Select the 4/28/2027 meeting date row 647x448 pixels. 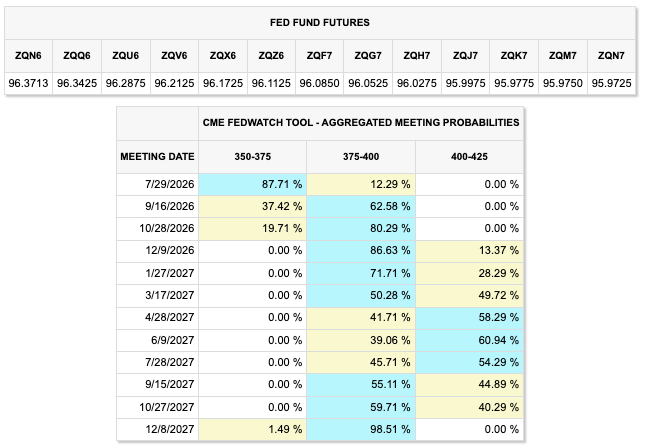coord(320,318)
